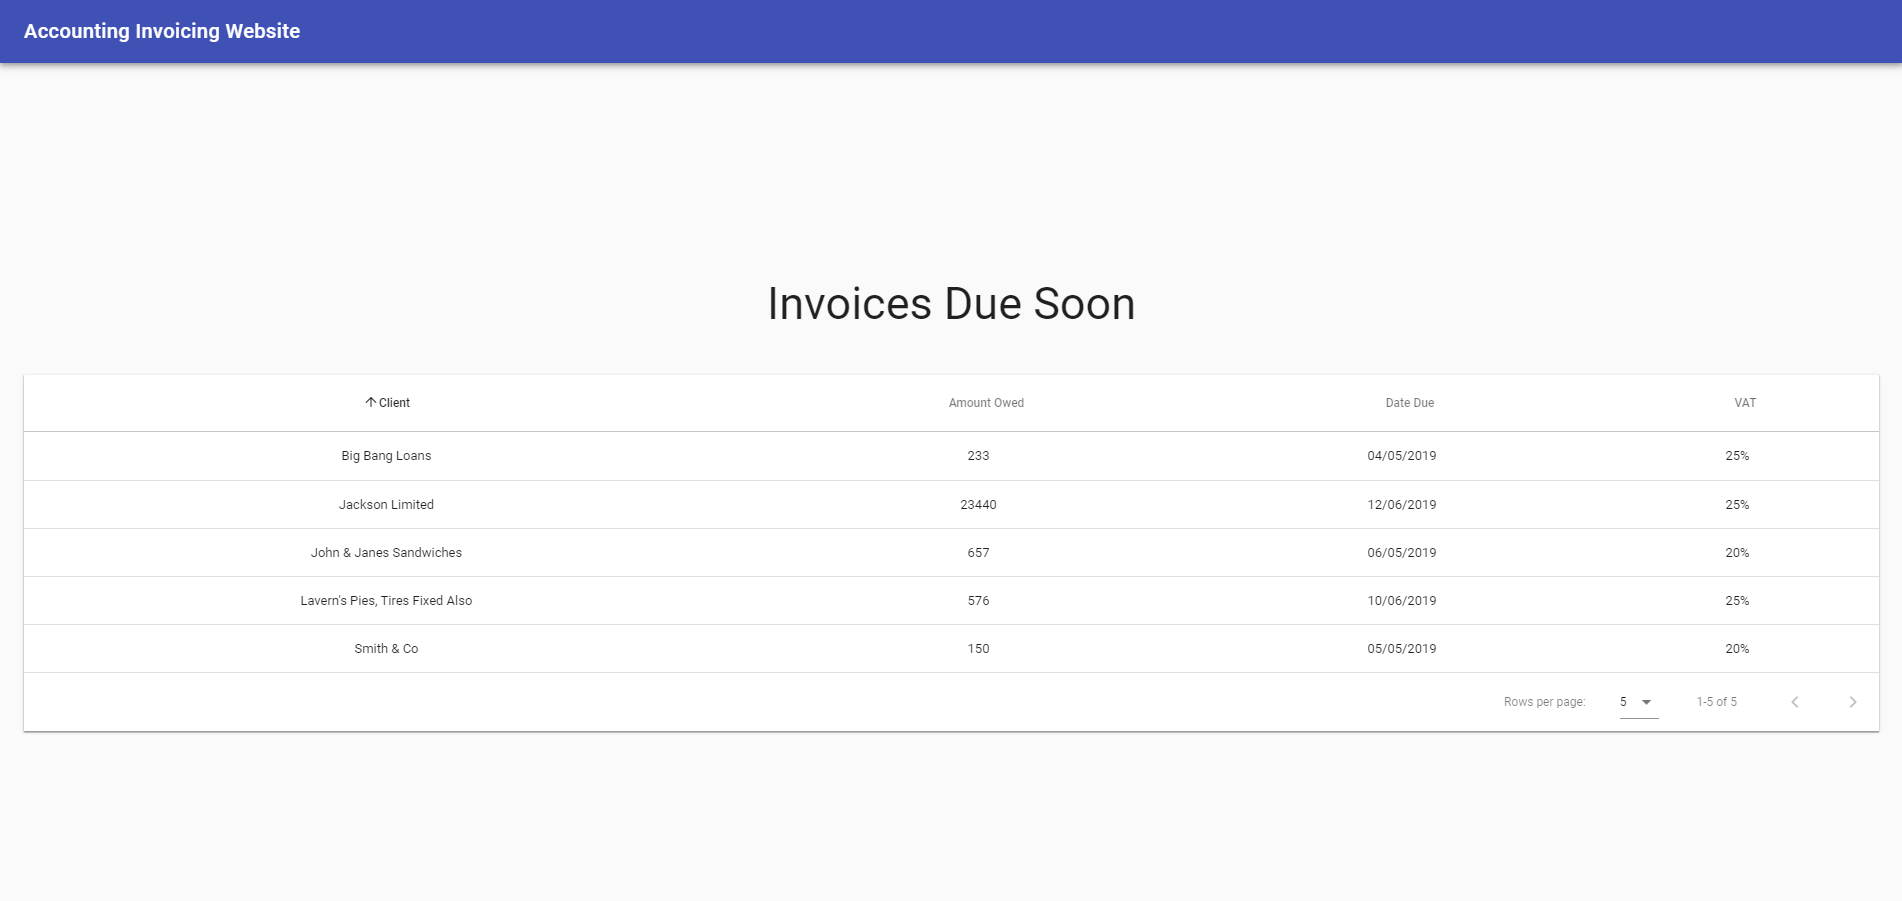Go to the previous page chevron

tap(1795, 702)
